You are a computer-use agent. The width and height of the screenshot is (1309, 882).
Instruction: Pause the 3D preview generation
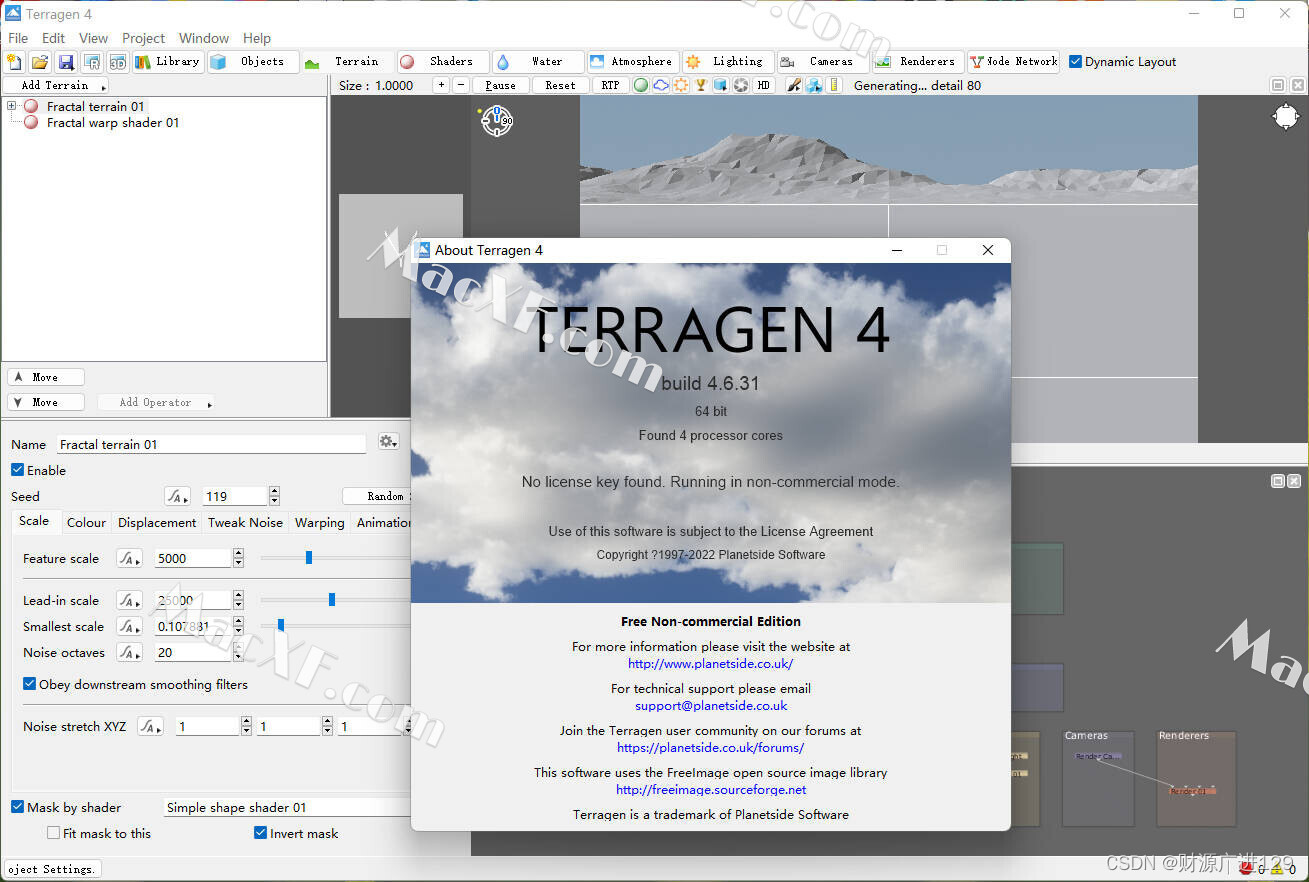coord(501,85)
